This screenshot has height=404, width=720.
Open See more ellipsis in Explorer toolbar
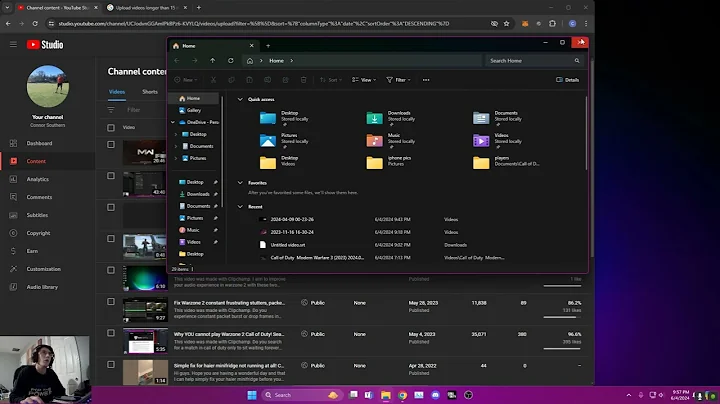pyautogui.click(x=426, y=80)
